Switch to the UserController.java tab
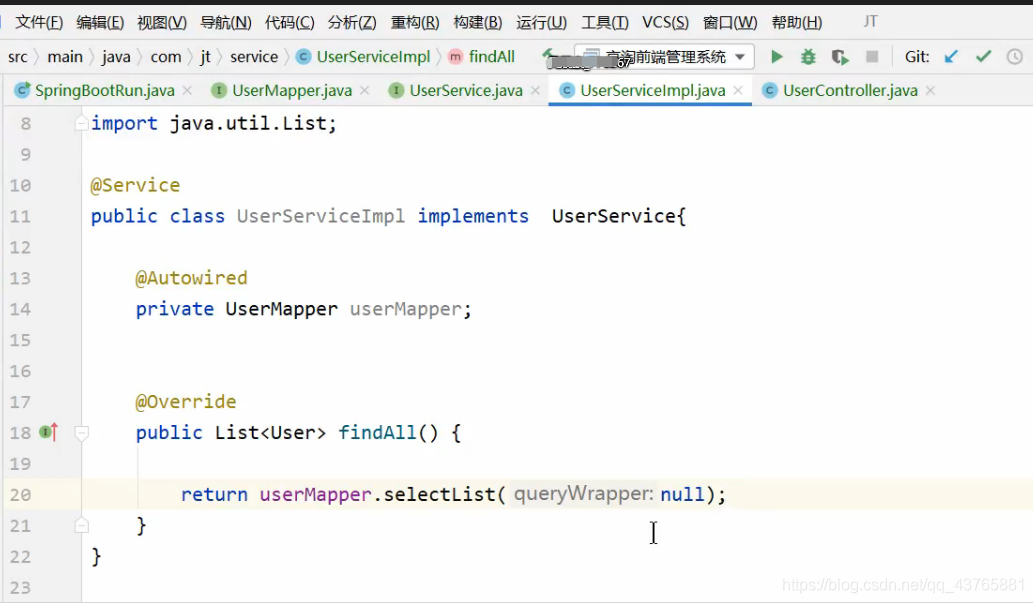This screenshot has width=1033, height=603. click(851, 90)
